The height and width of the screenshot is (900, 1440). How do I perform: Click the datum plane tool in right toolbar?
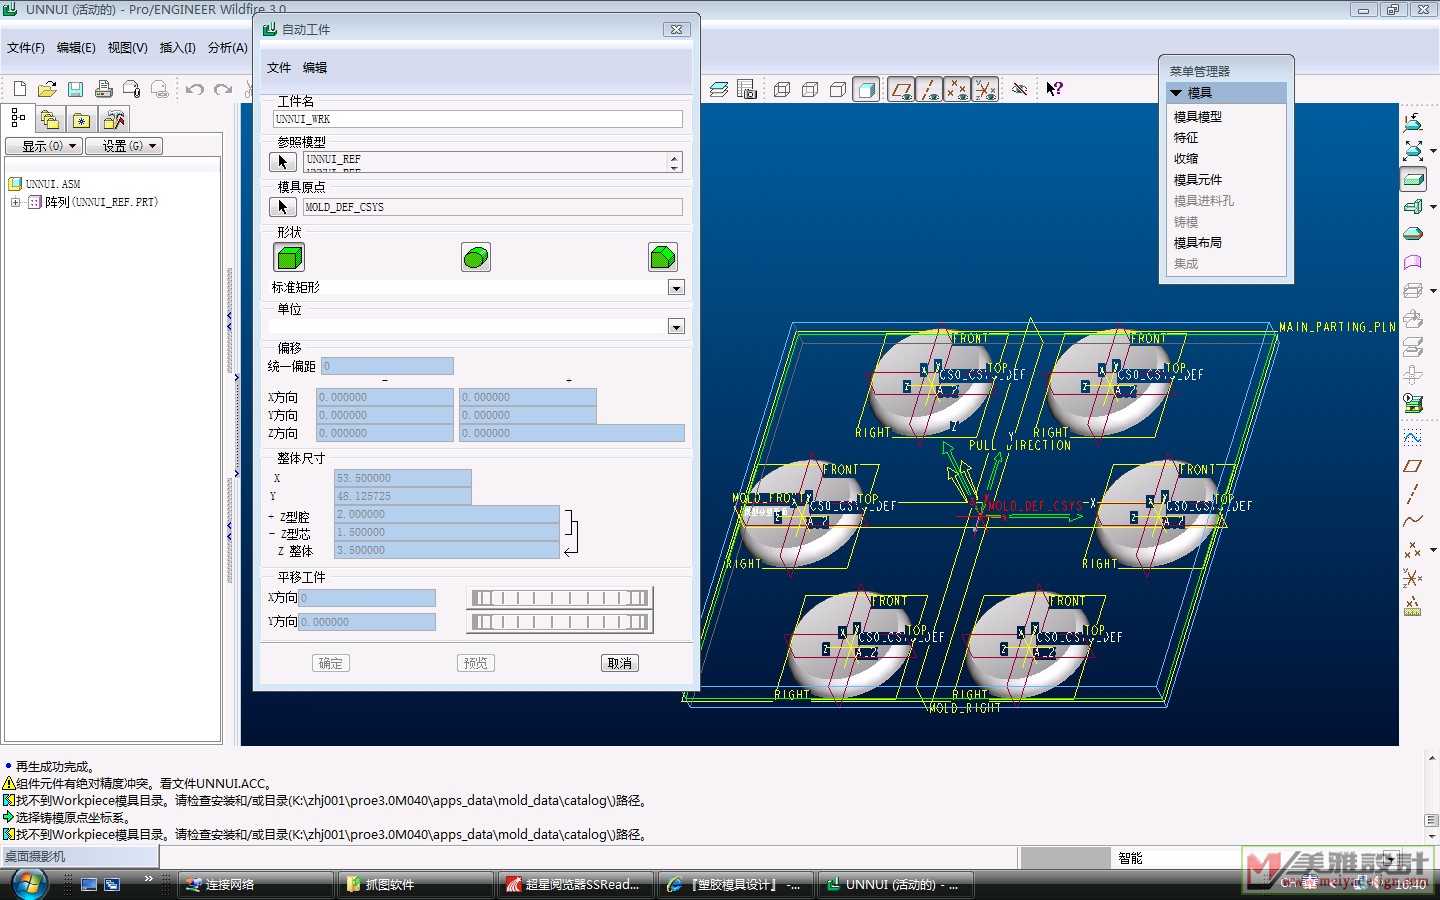click(1413, 466)
